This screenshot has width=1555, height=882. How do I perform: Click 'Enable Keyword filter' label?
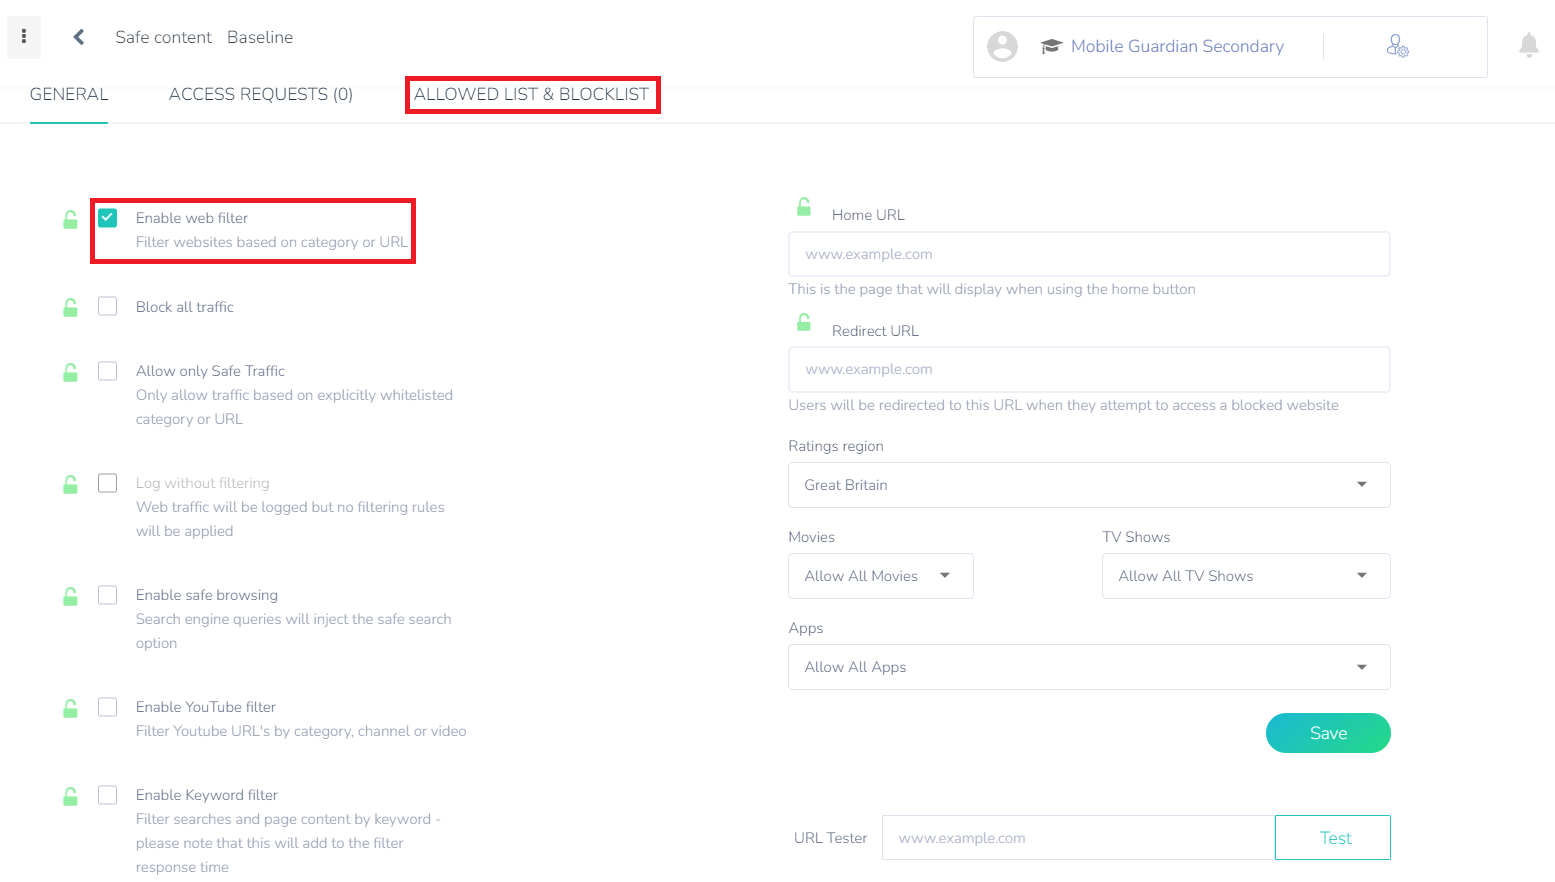(x=207, y=795)
